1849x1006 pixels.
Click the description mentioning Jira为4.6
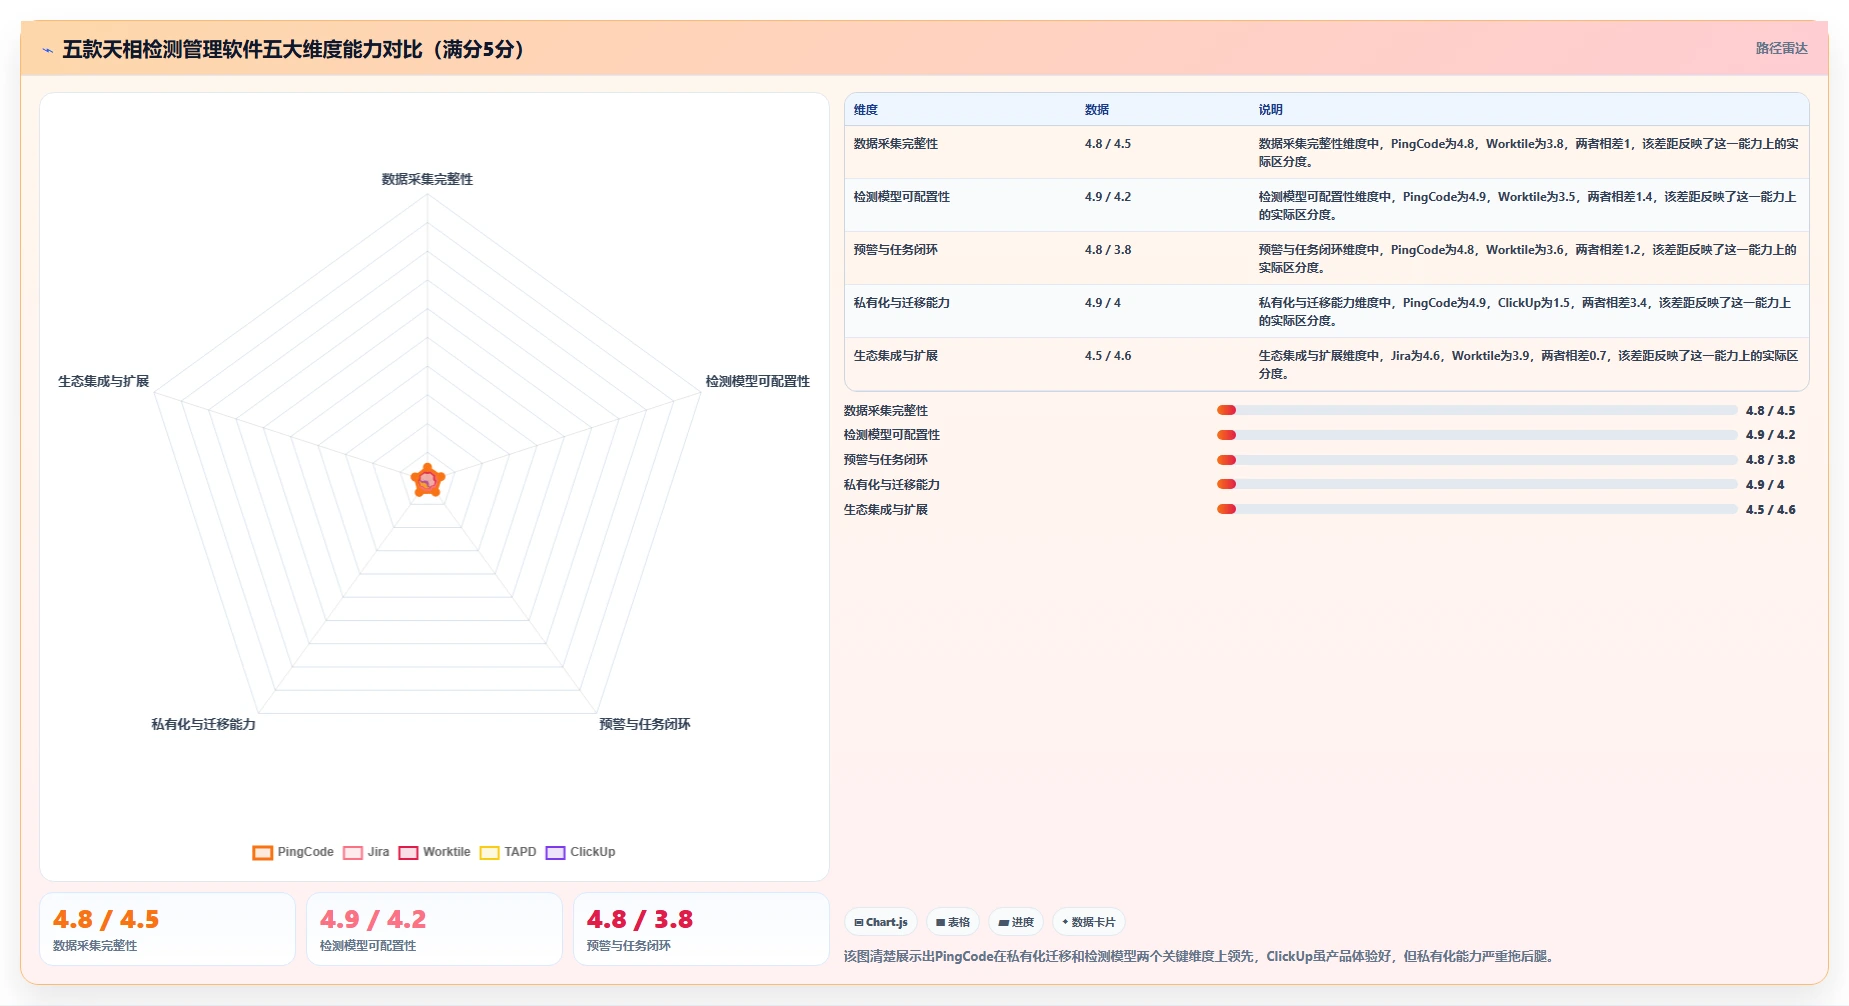click(x=1528, y=365)
